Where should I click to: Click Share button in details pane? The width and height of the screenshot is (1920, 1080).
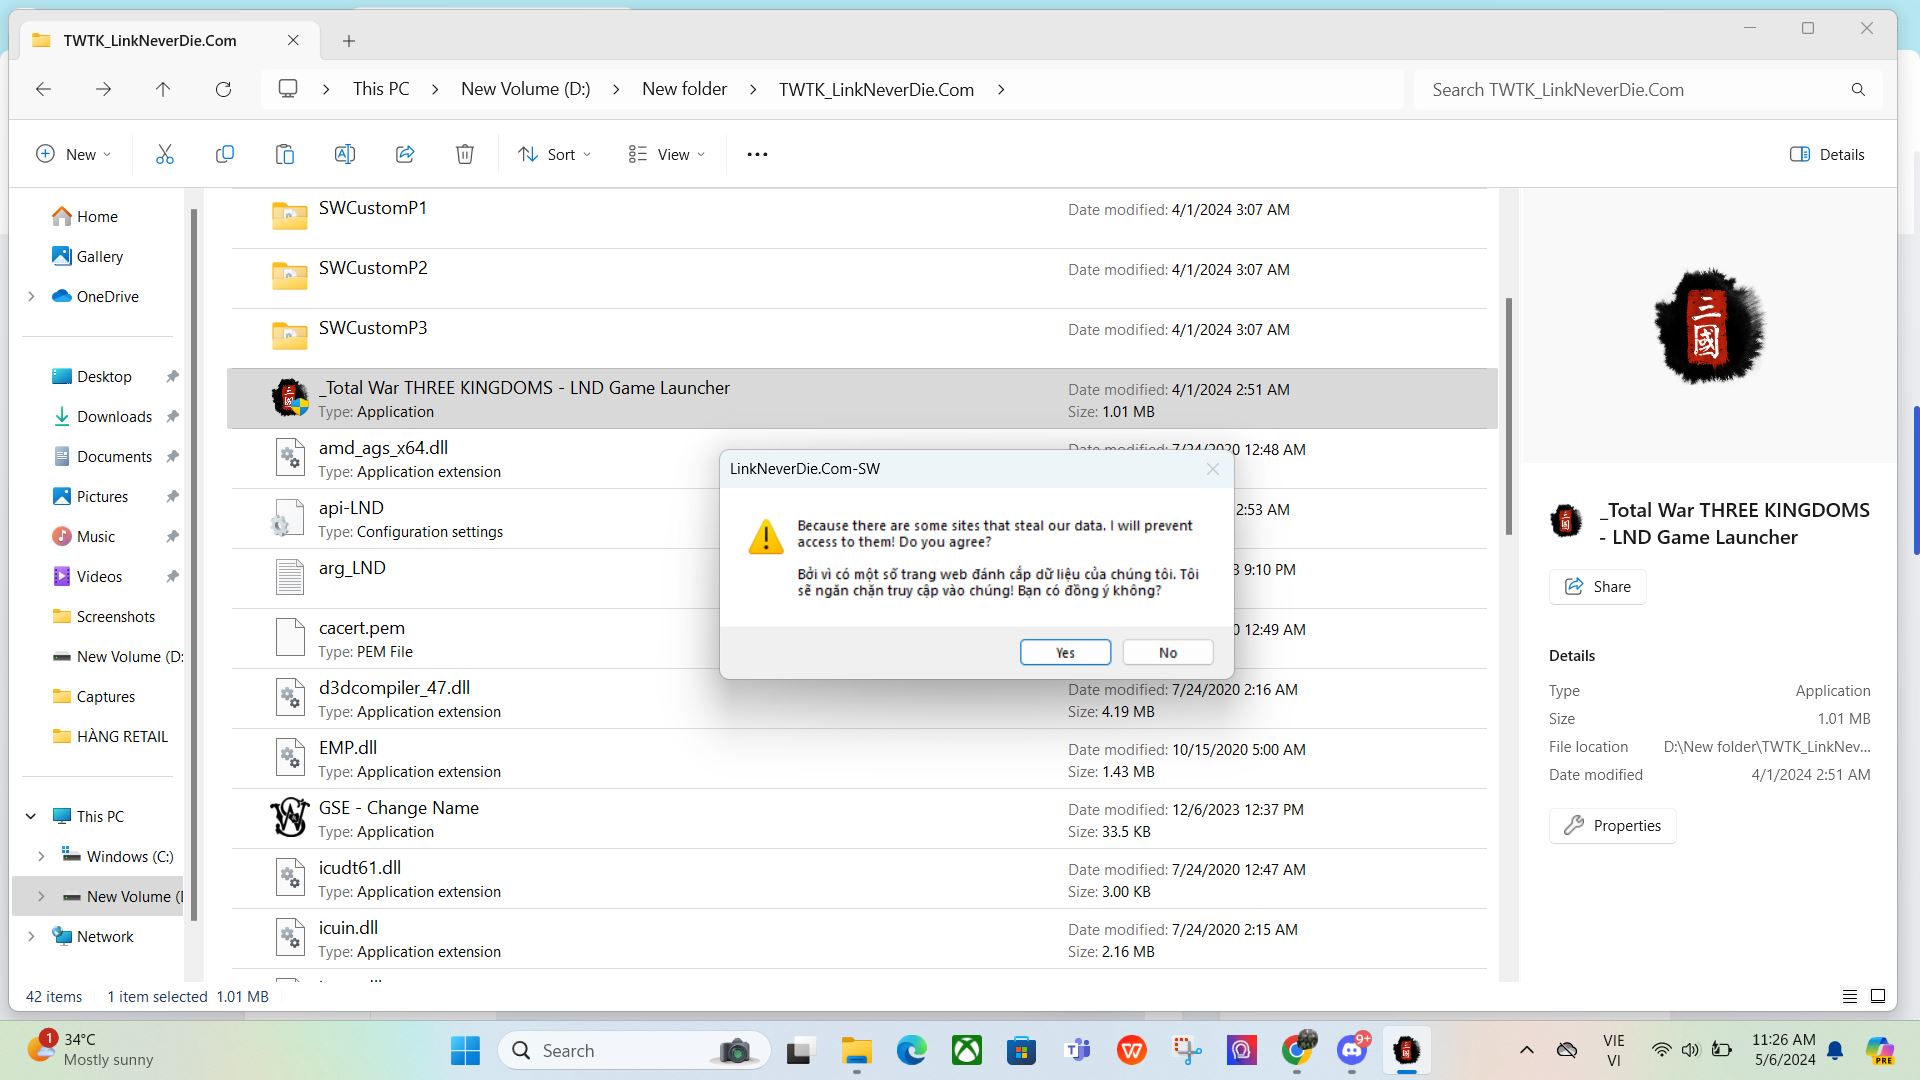1597,587
